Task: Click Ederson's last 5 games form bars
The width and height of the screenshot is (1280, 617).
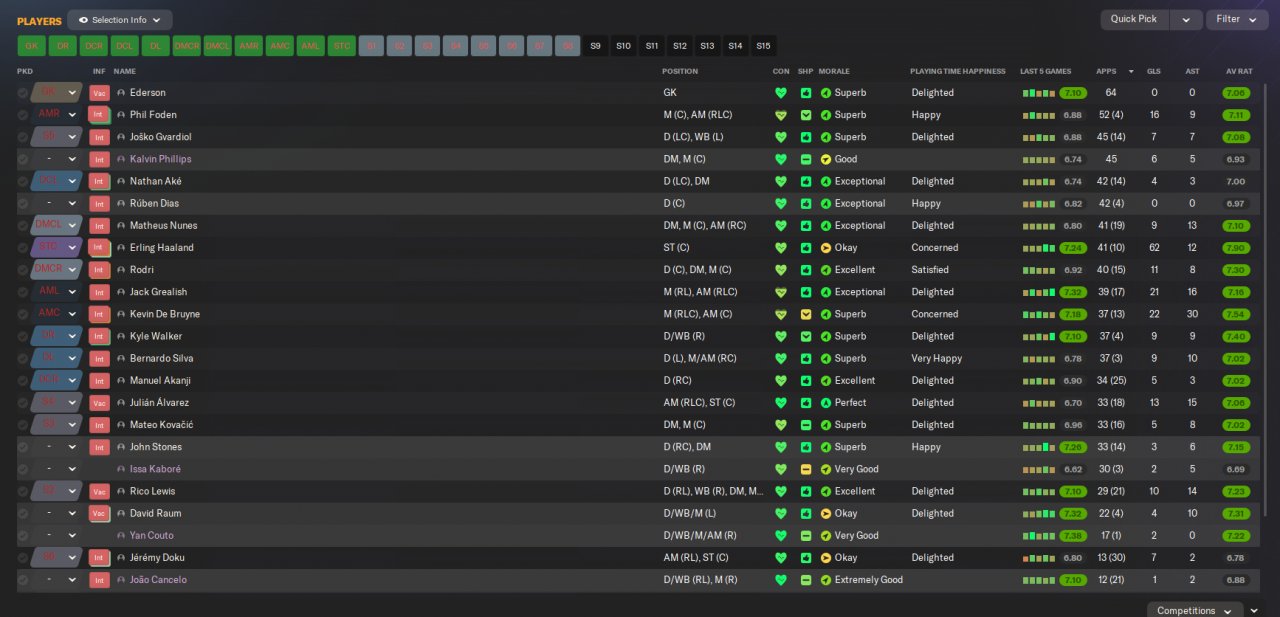Action: tap(1038, 93)
